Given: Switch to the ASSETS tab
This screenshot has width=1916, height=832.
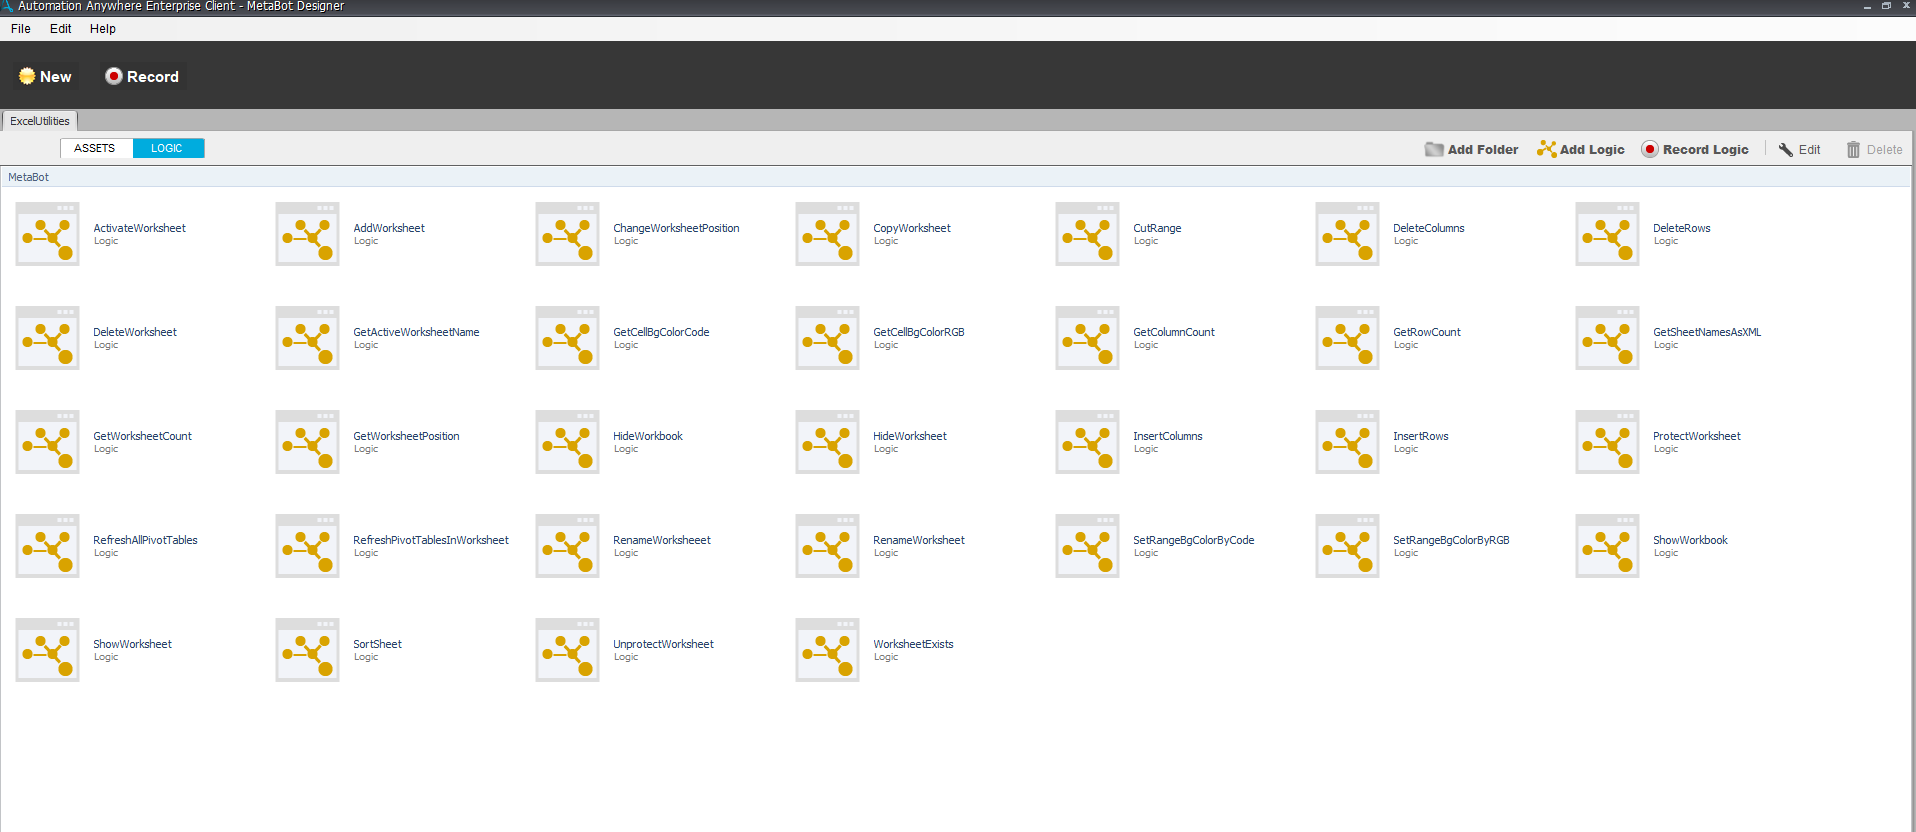Looking at the screenshot, I should pyautogui.click(x=95, y=148).
